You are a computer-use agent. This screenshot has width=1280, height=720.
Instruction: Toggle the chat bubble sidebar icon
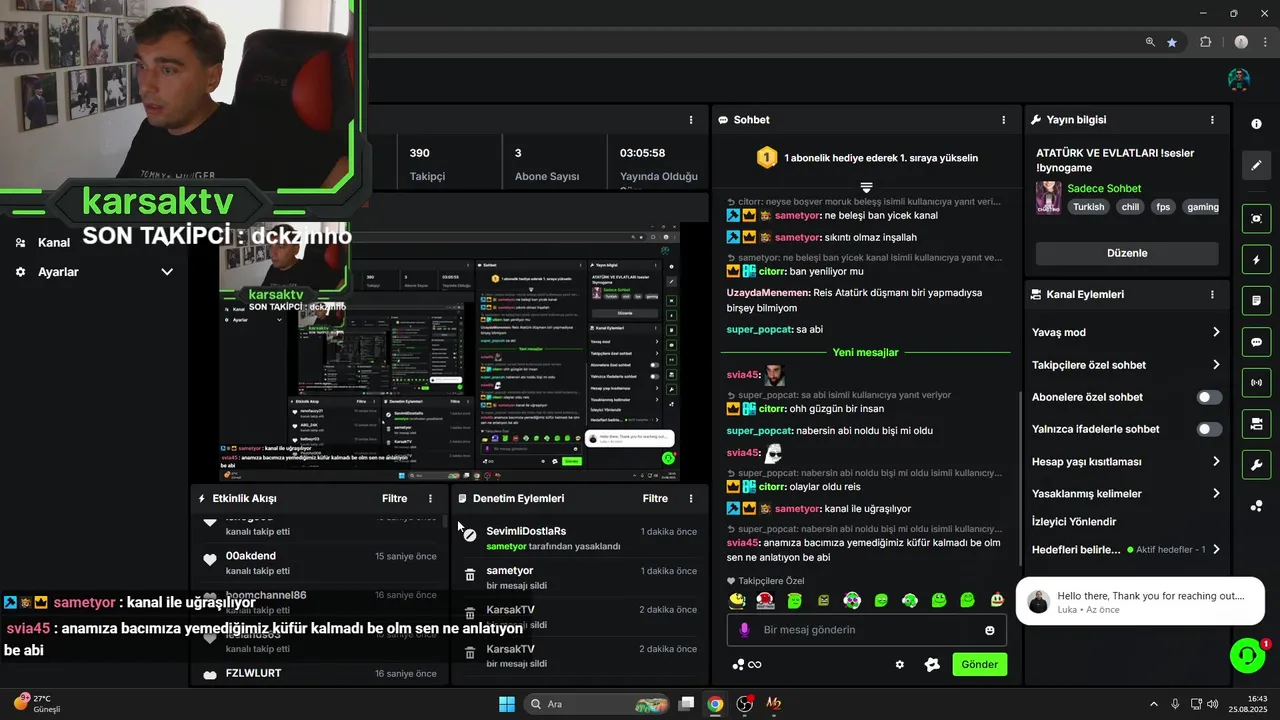1257,342
